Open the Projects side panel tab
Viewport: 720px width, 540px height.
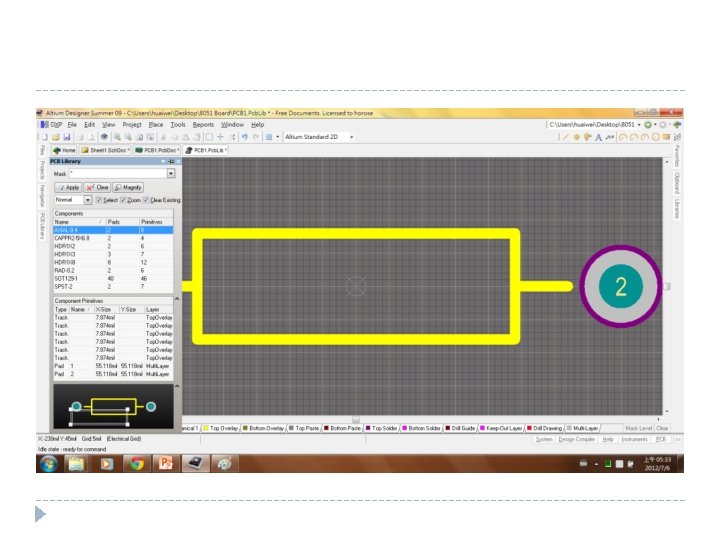coord(42,170)
